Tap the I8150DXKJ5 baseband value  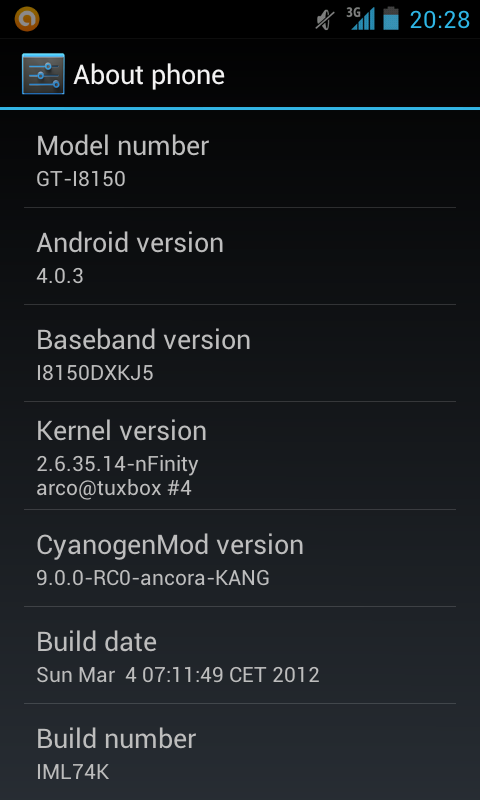coord(95,373)
